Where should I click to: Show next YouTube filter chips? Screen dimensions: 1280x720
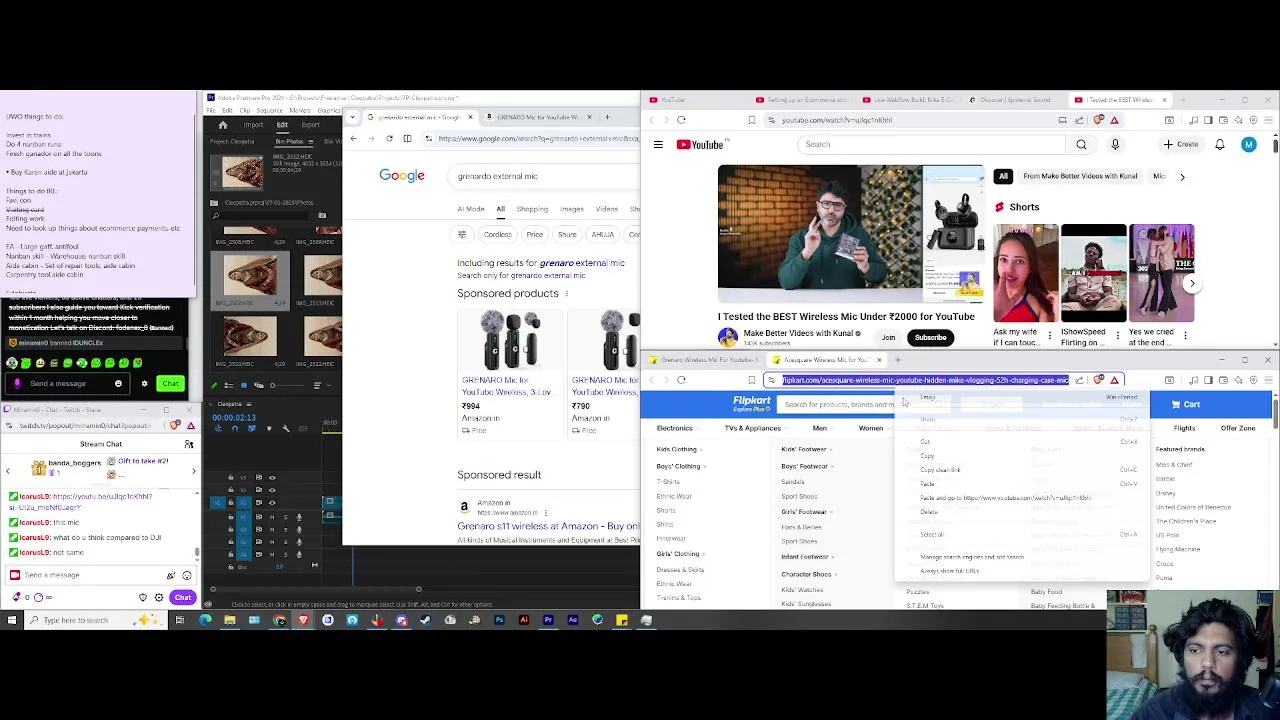[1182, 177]
